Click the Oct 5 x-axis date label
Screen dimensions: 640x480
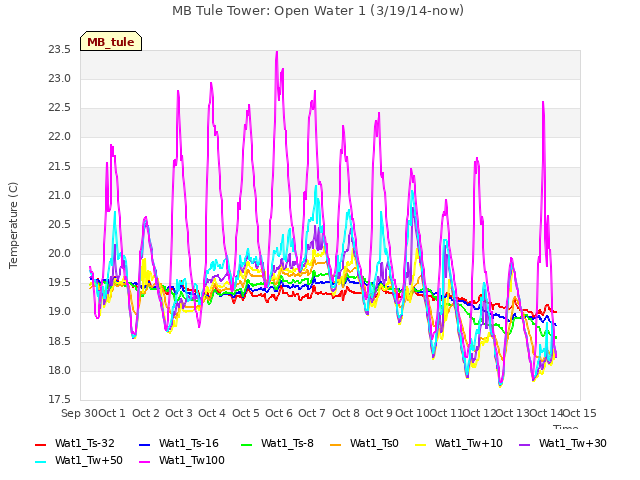(x=246, y=413)
